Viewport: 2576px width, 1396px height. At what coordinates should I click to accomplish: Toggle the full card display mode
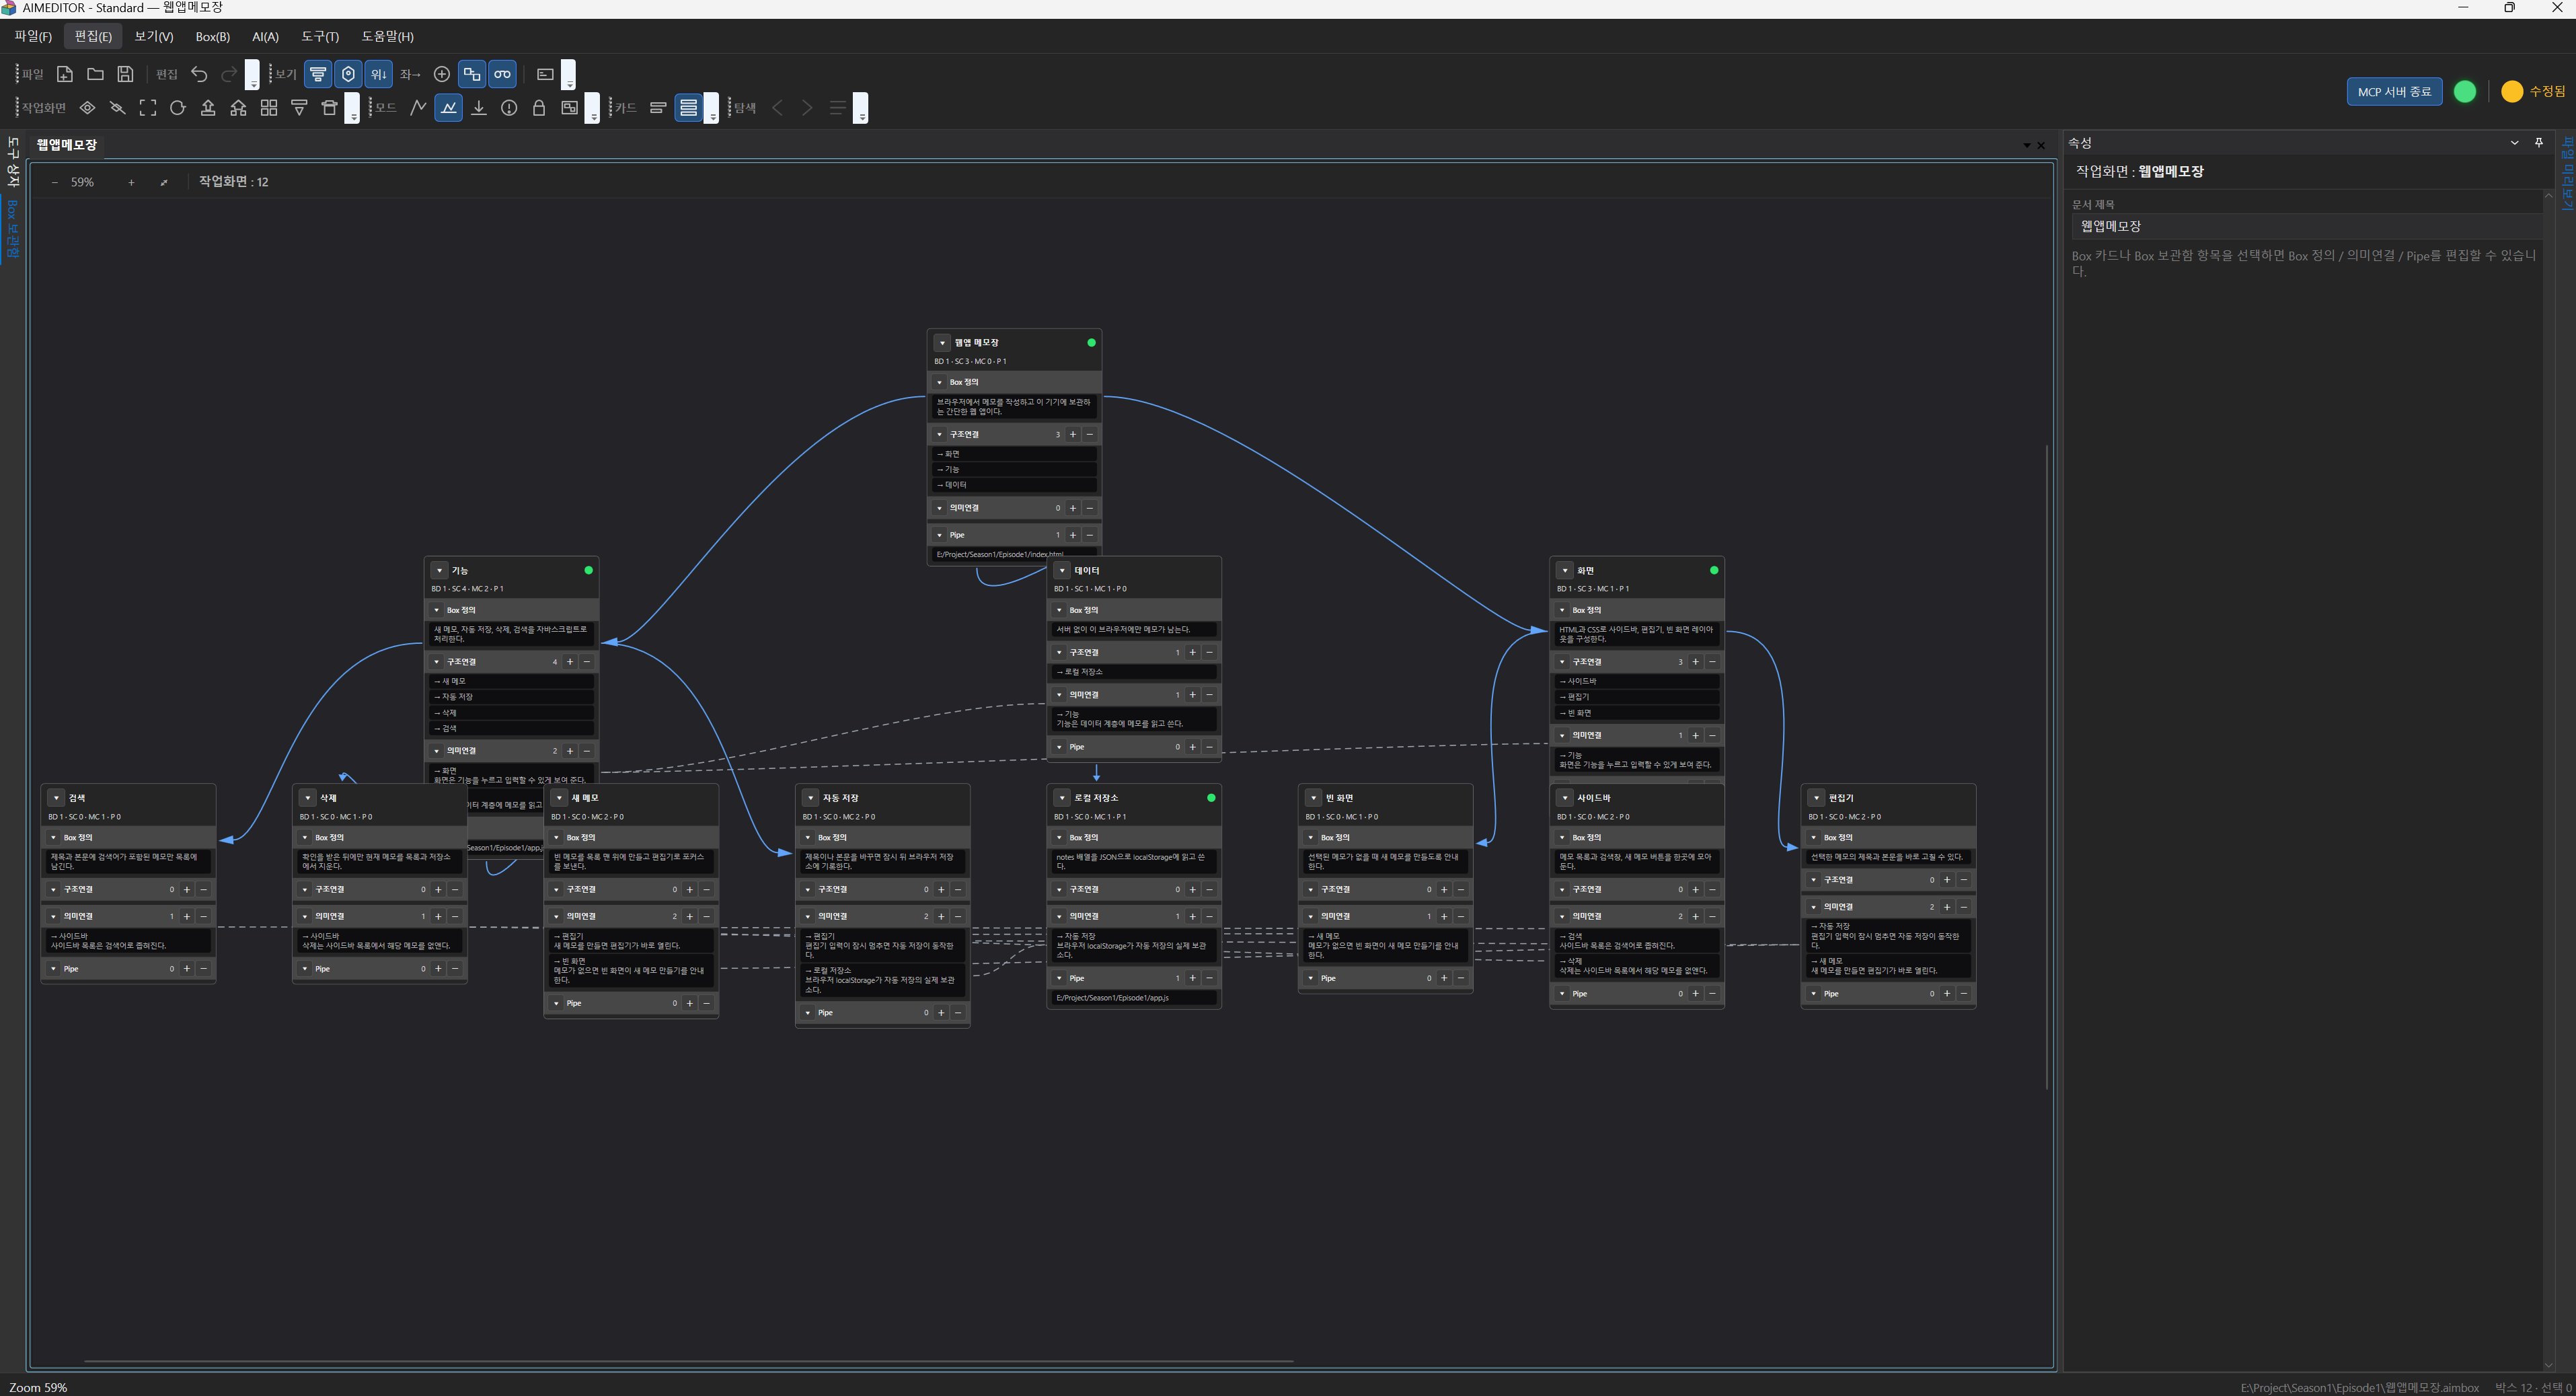click(689, 108)
